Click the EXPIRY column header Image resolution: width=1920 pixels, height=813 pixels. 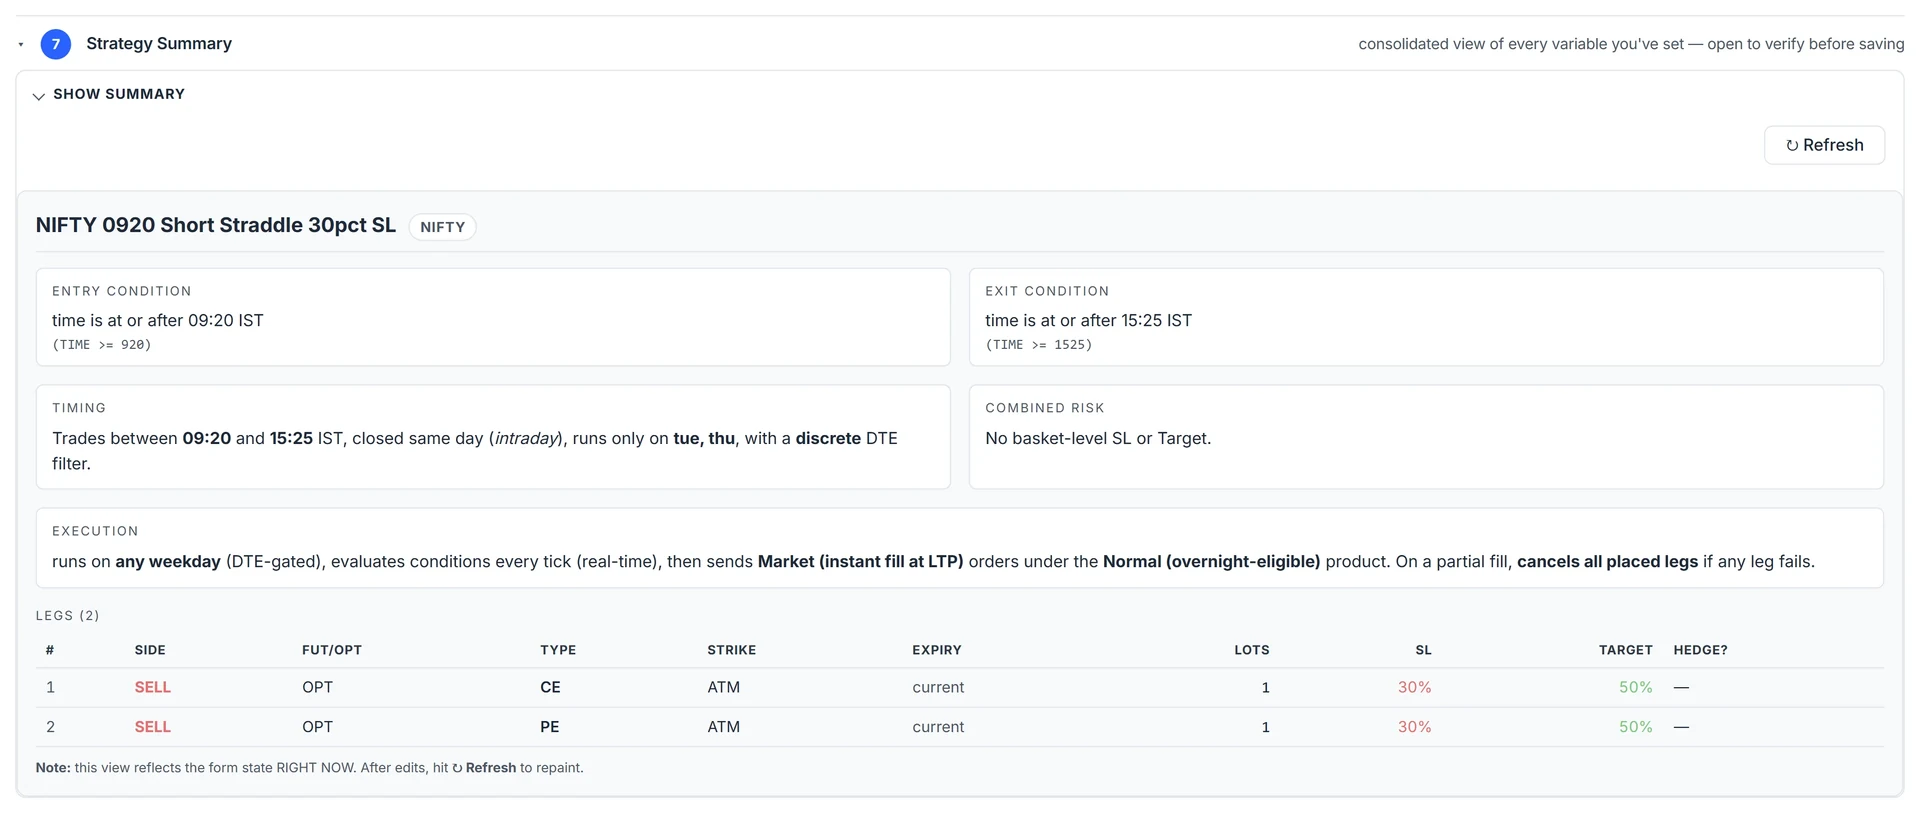tap(937, 650)
